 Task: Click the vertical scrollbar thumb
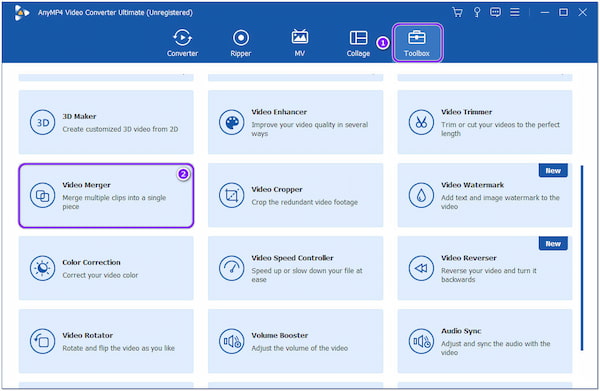tap(582, 258)
